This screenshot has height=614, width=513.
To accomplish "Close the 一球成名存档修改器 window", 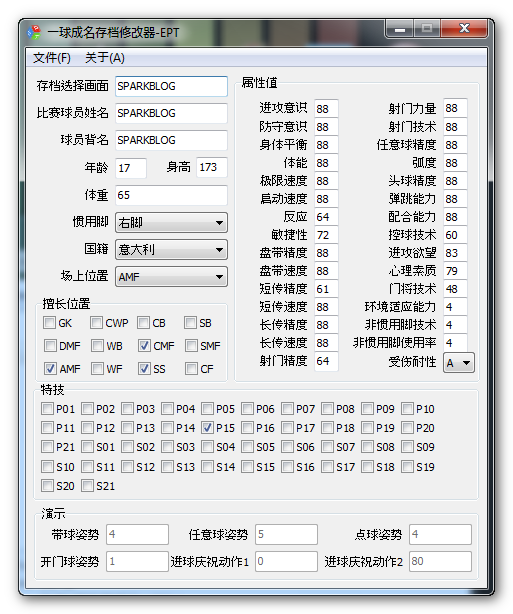I will (464, 29).
